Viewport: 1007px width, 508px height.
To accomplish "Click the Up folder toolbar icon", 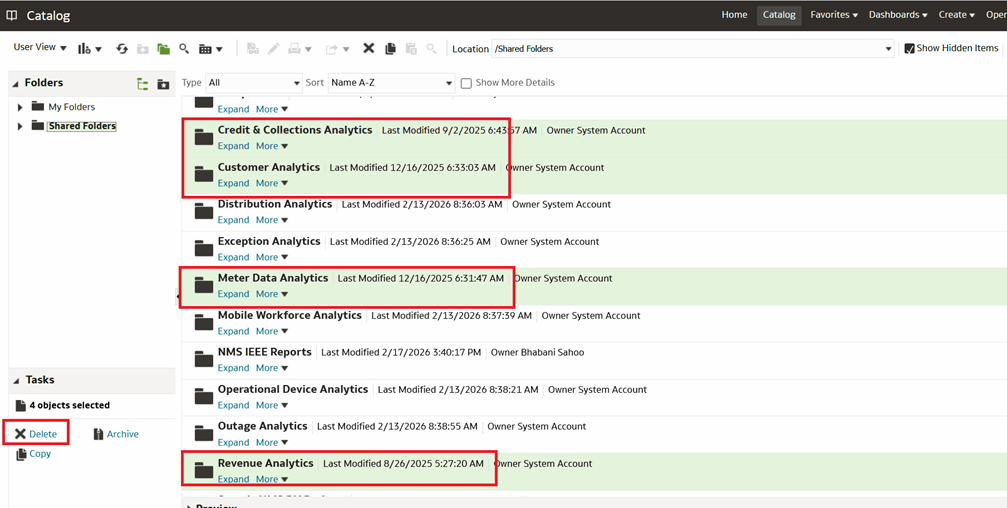I will point(143,49).
